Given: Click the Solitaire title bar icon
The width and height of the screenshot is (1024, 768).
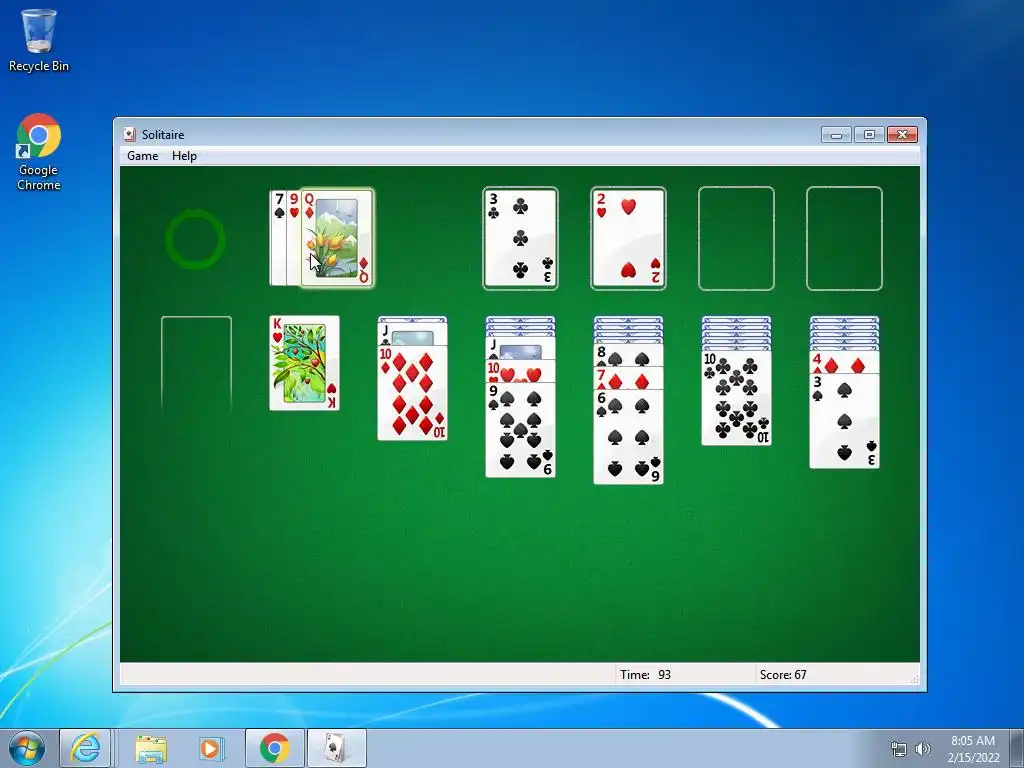Looking at the screenshot, I should [x=129, y=135].
